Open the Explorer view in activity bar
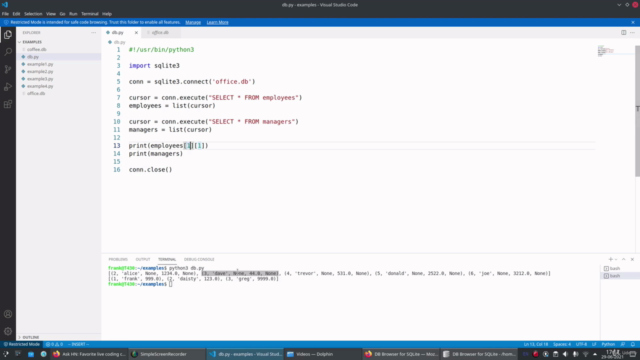Viewport: 640px width, 360px height. coord(8,35)
